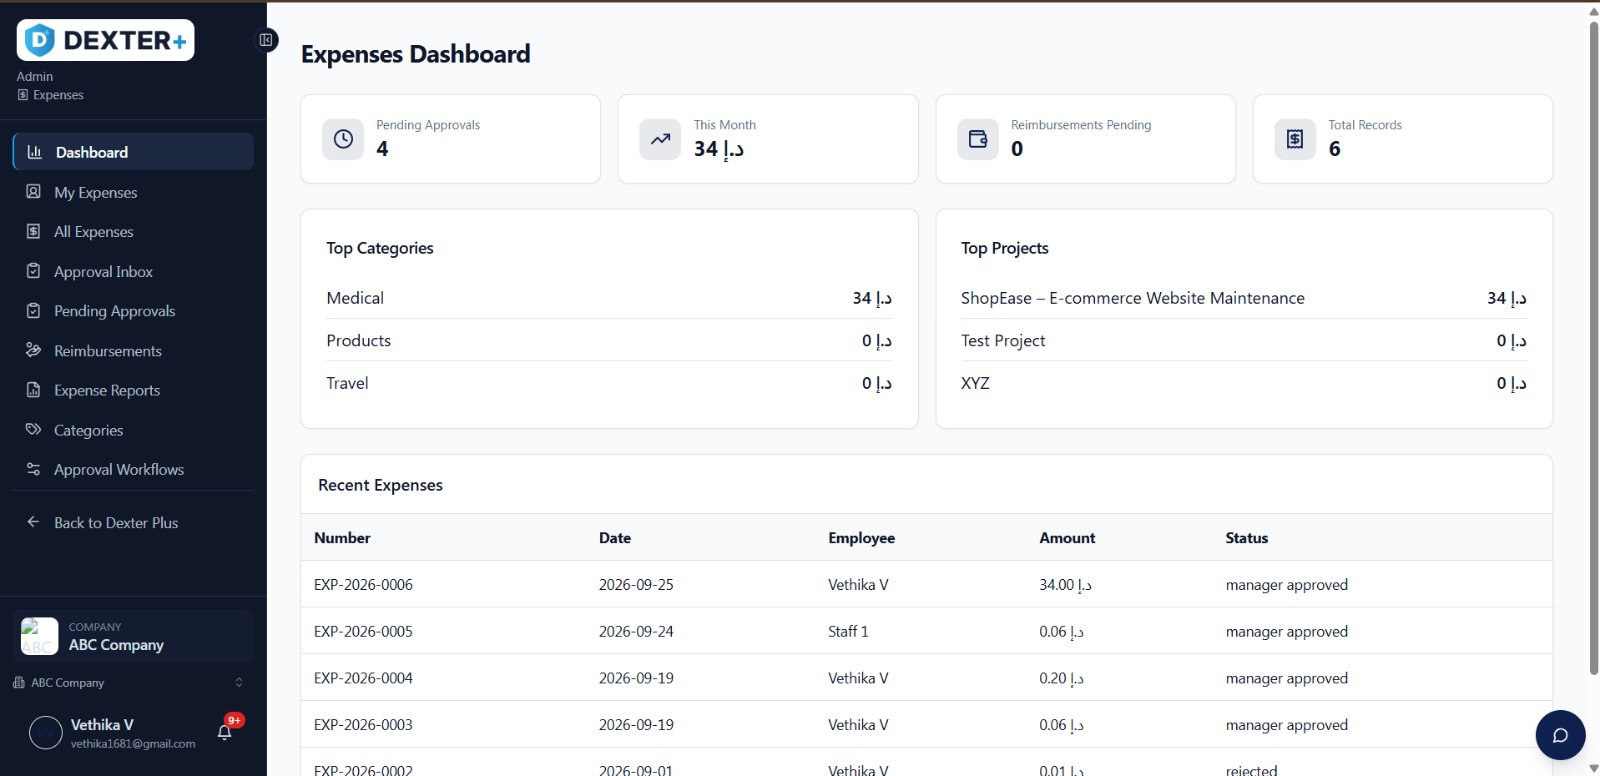The width and height of the screenshot is (1600, 776).
Task: Open notifications via the bell icon
Action: (x=225, y=732)
